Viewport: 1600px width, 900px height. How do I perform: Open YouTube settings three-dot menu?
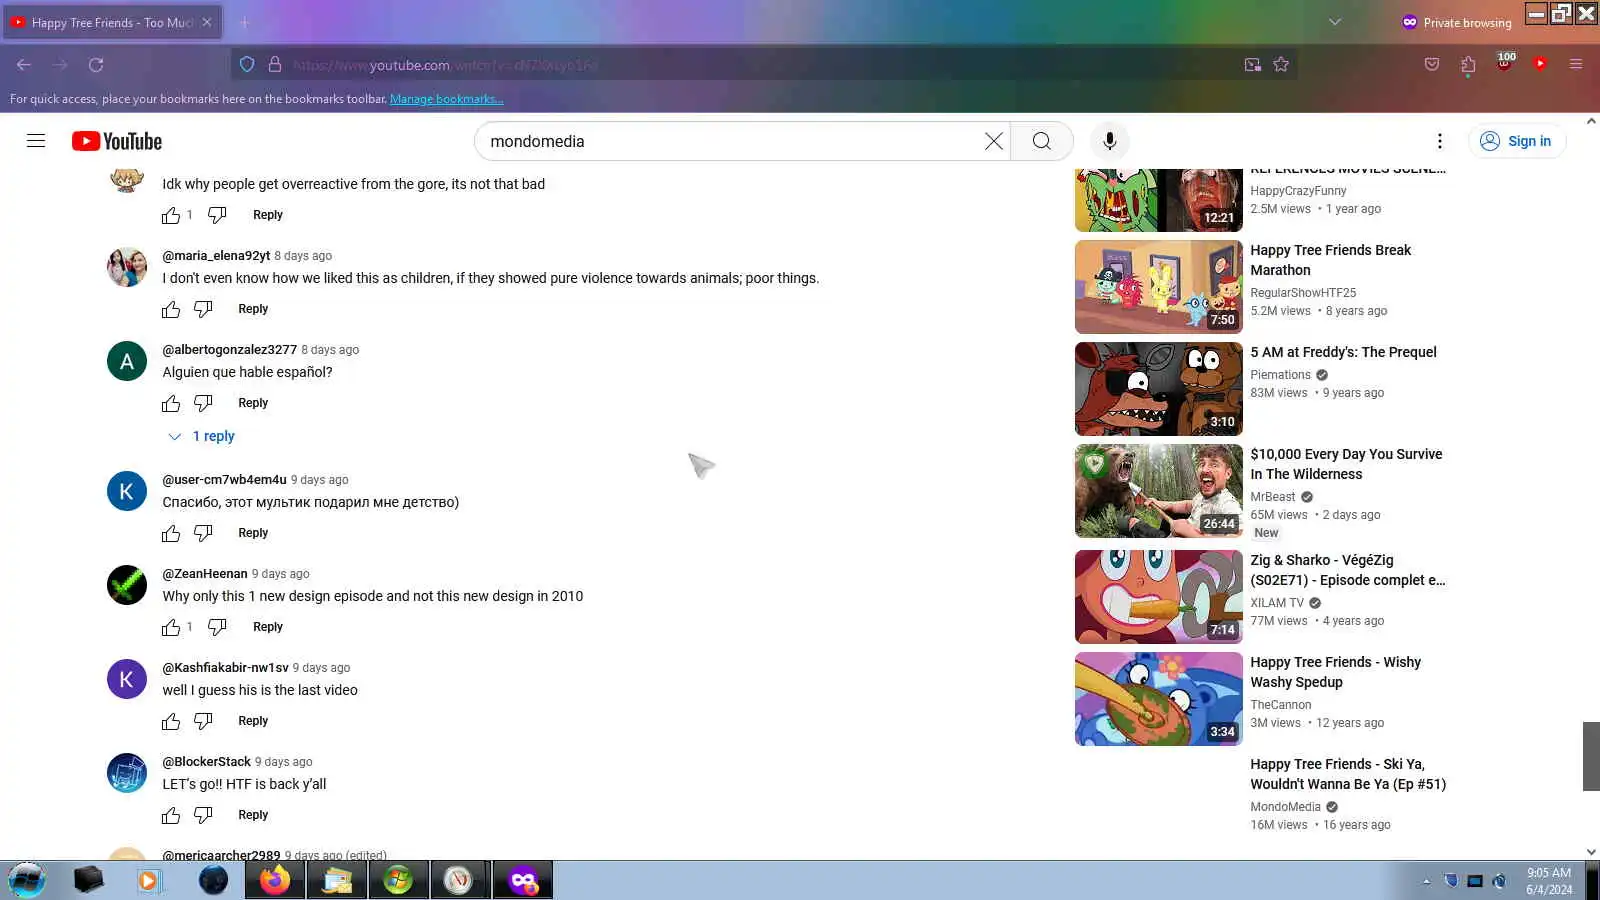(x=1440, y=141)
